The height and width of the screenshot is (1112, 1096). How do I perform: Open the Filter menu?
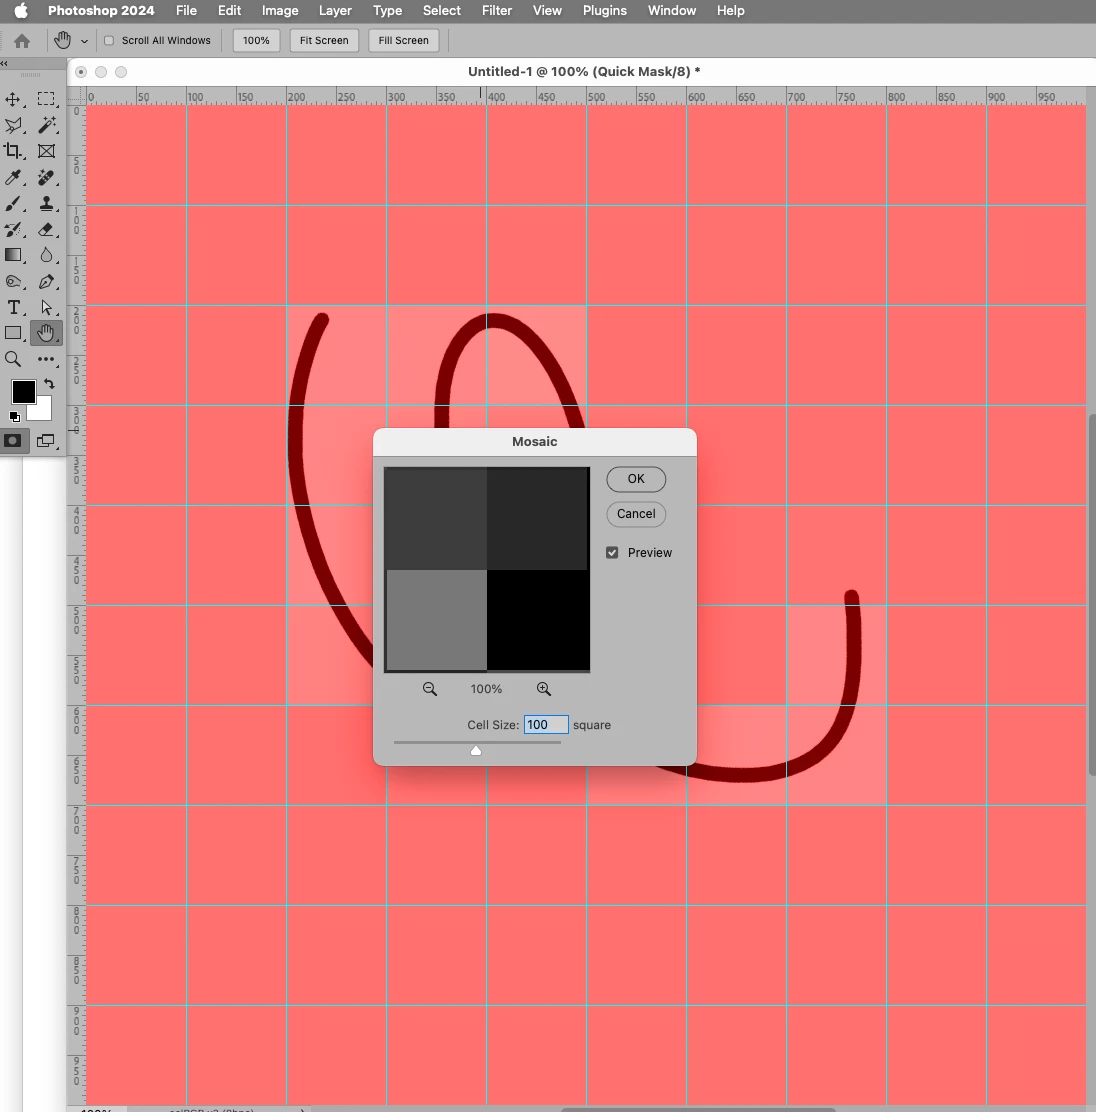click(x=497, y=11)
